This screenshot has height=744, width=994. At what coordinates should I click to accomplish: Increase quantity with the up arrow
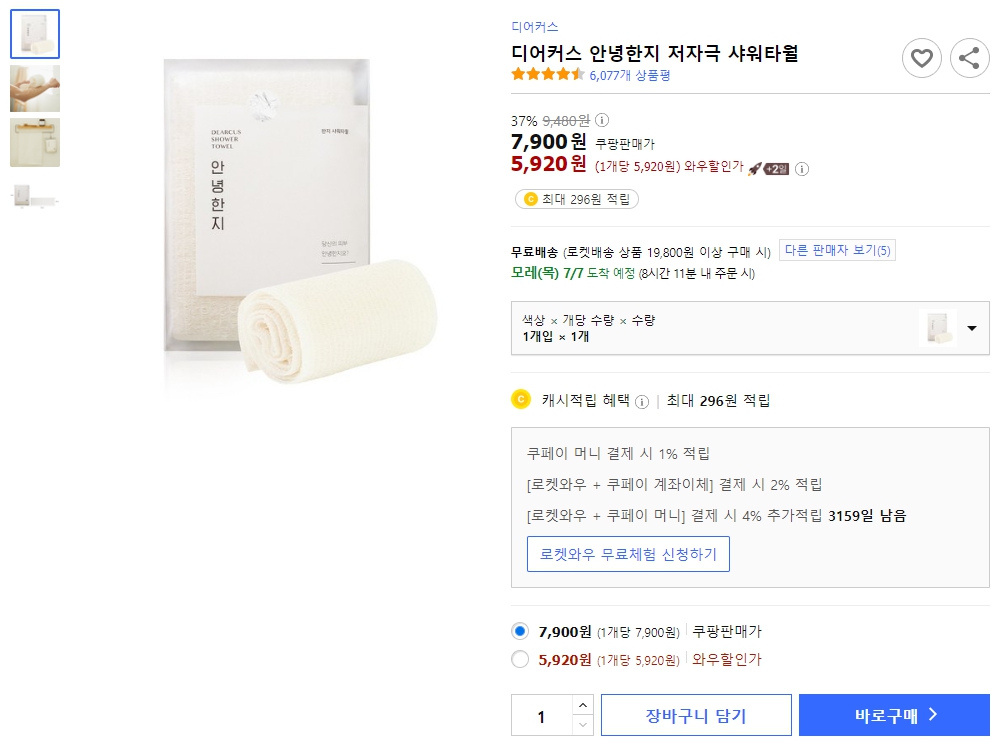tap(582, 705)
